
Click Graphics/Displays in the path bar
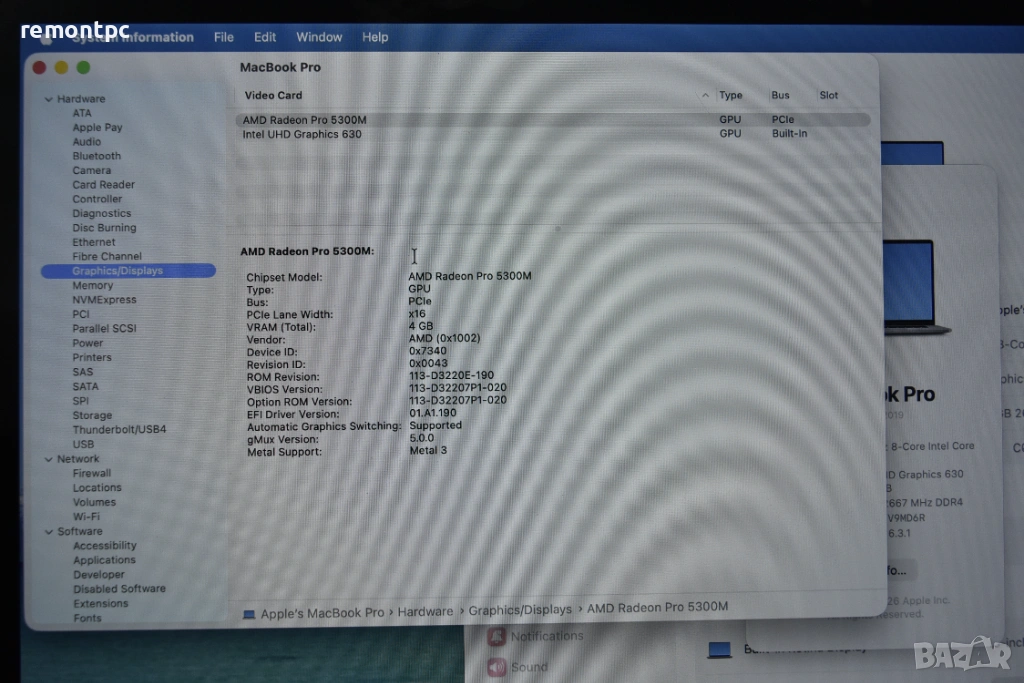click(x=520, y=610)
